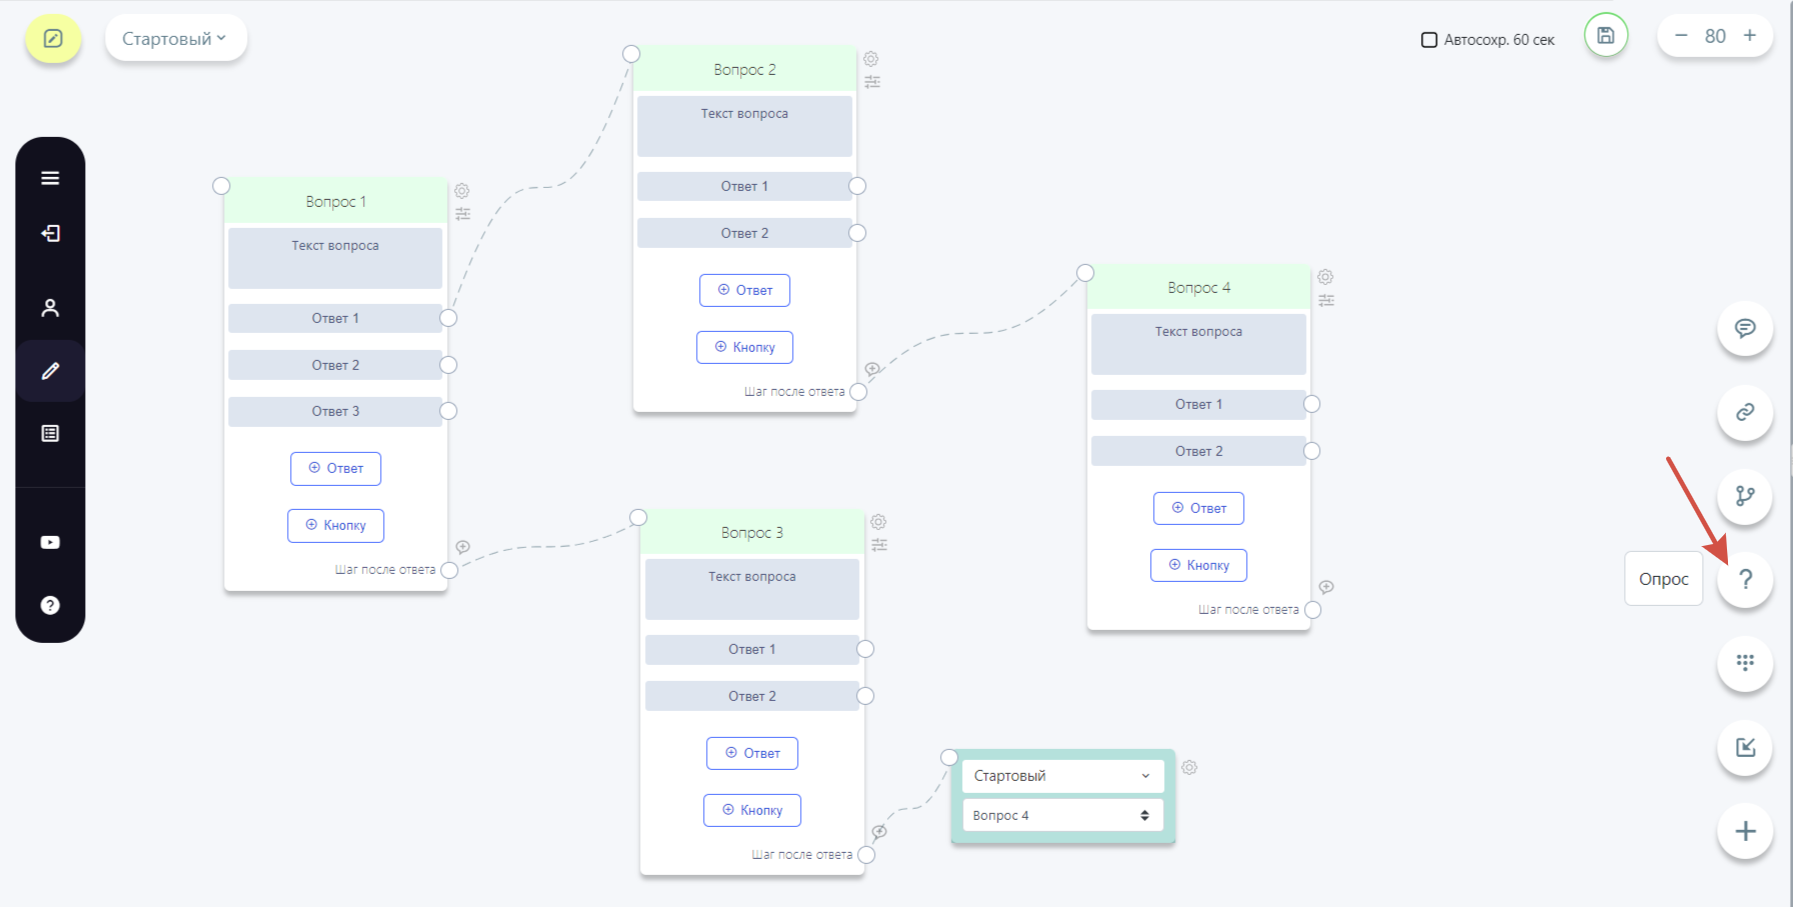Add a branch condition block icon
This screenshot has height=907, width=1793.
point(1745,496)
